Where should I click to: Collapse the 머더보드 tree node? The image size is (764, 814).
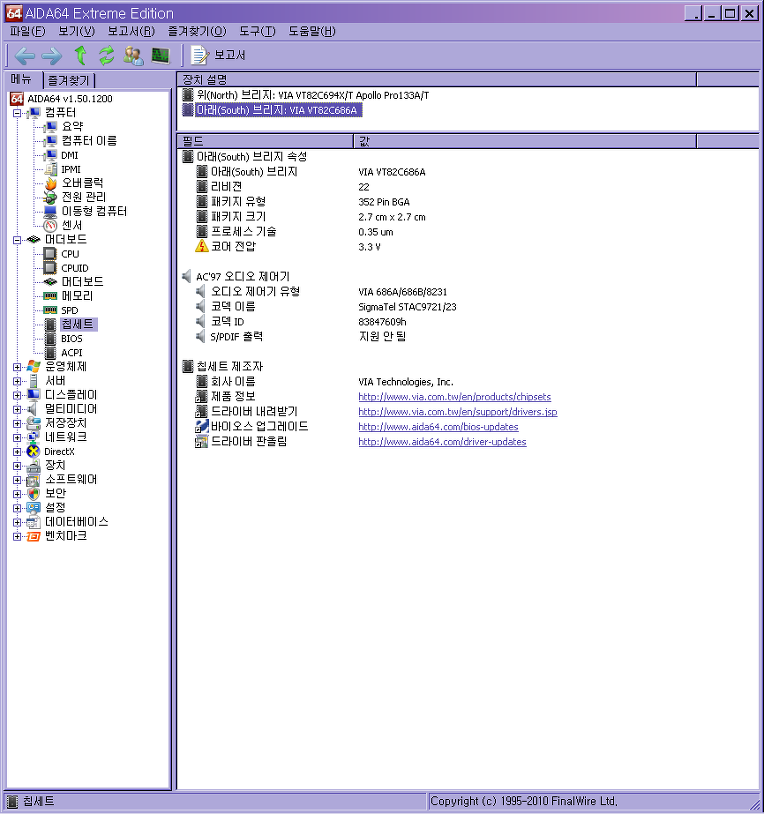pyautogui.click(x=17, y=240)
